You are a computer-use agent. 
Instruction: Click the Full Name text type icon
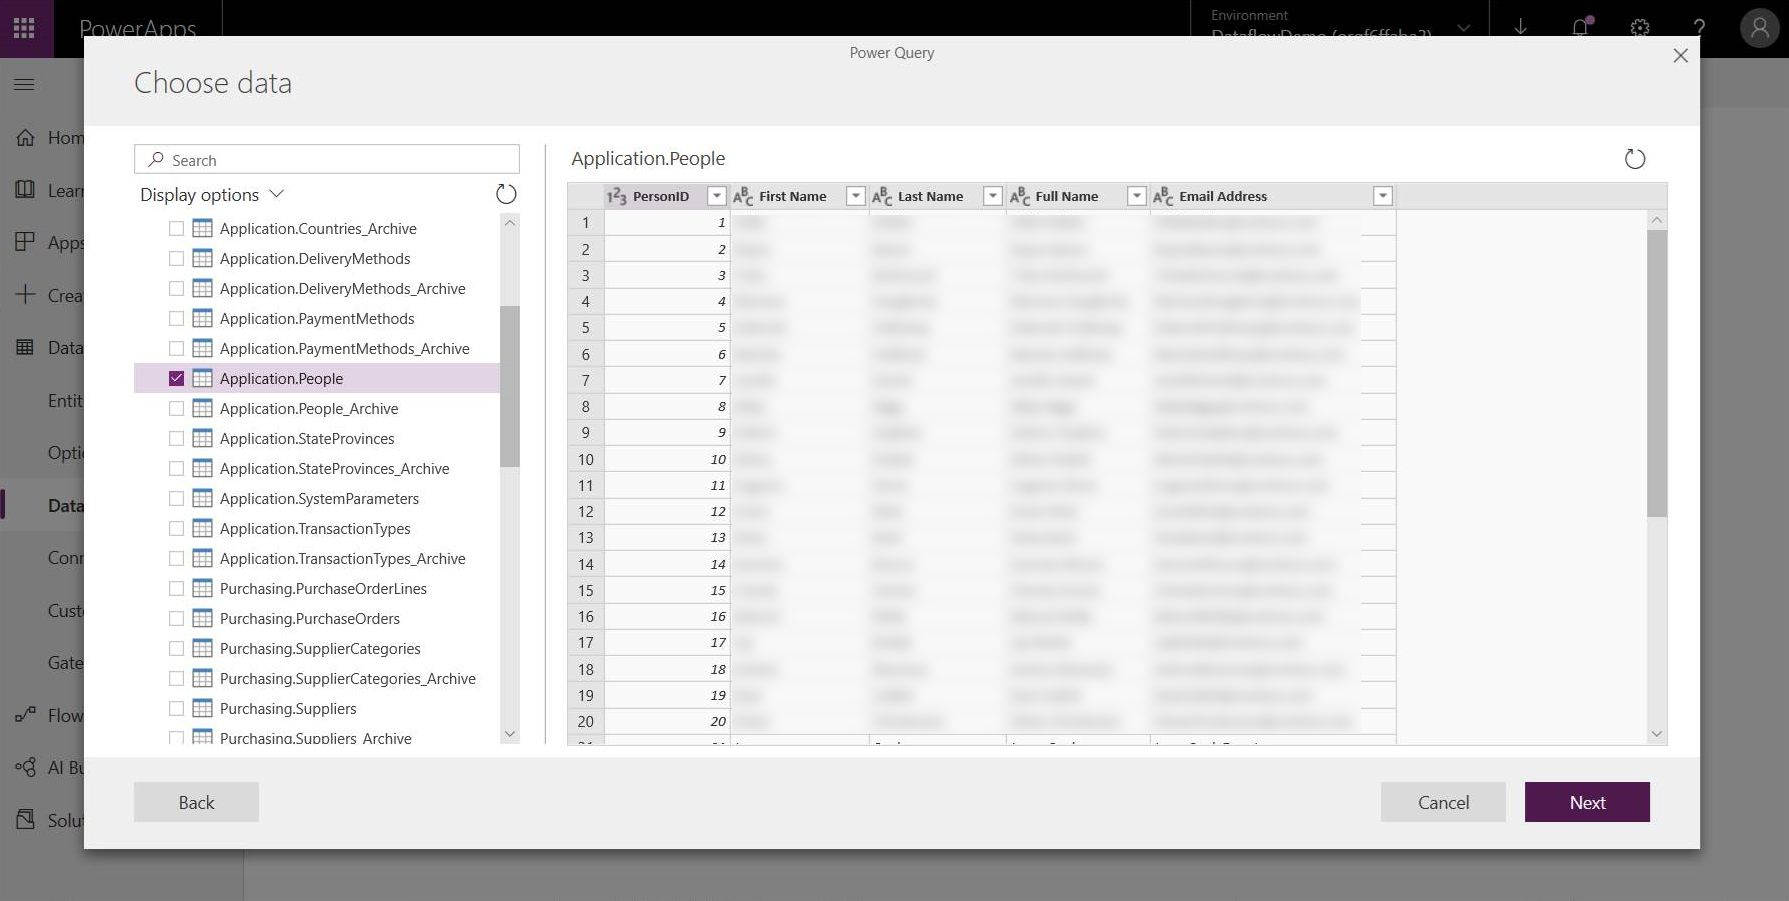1020,196
